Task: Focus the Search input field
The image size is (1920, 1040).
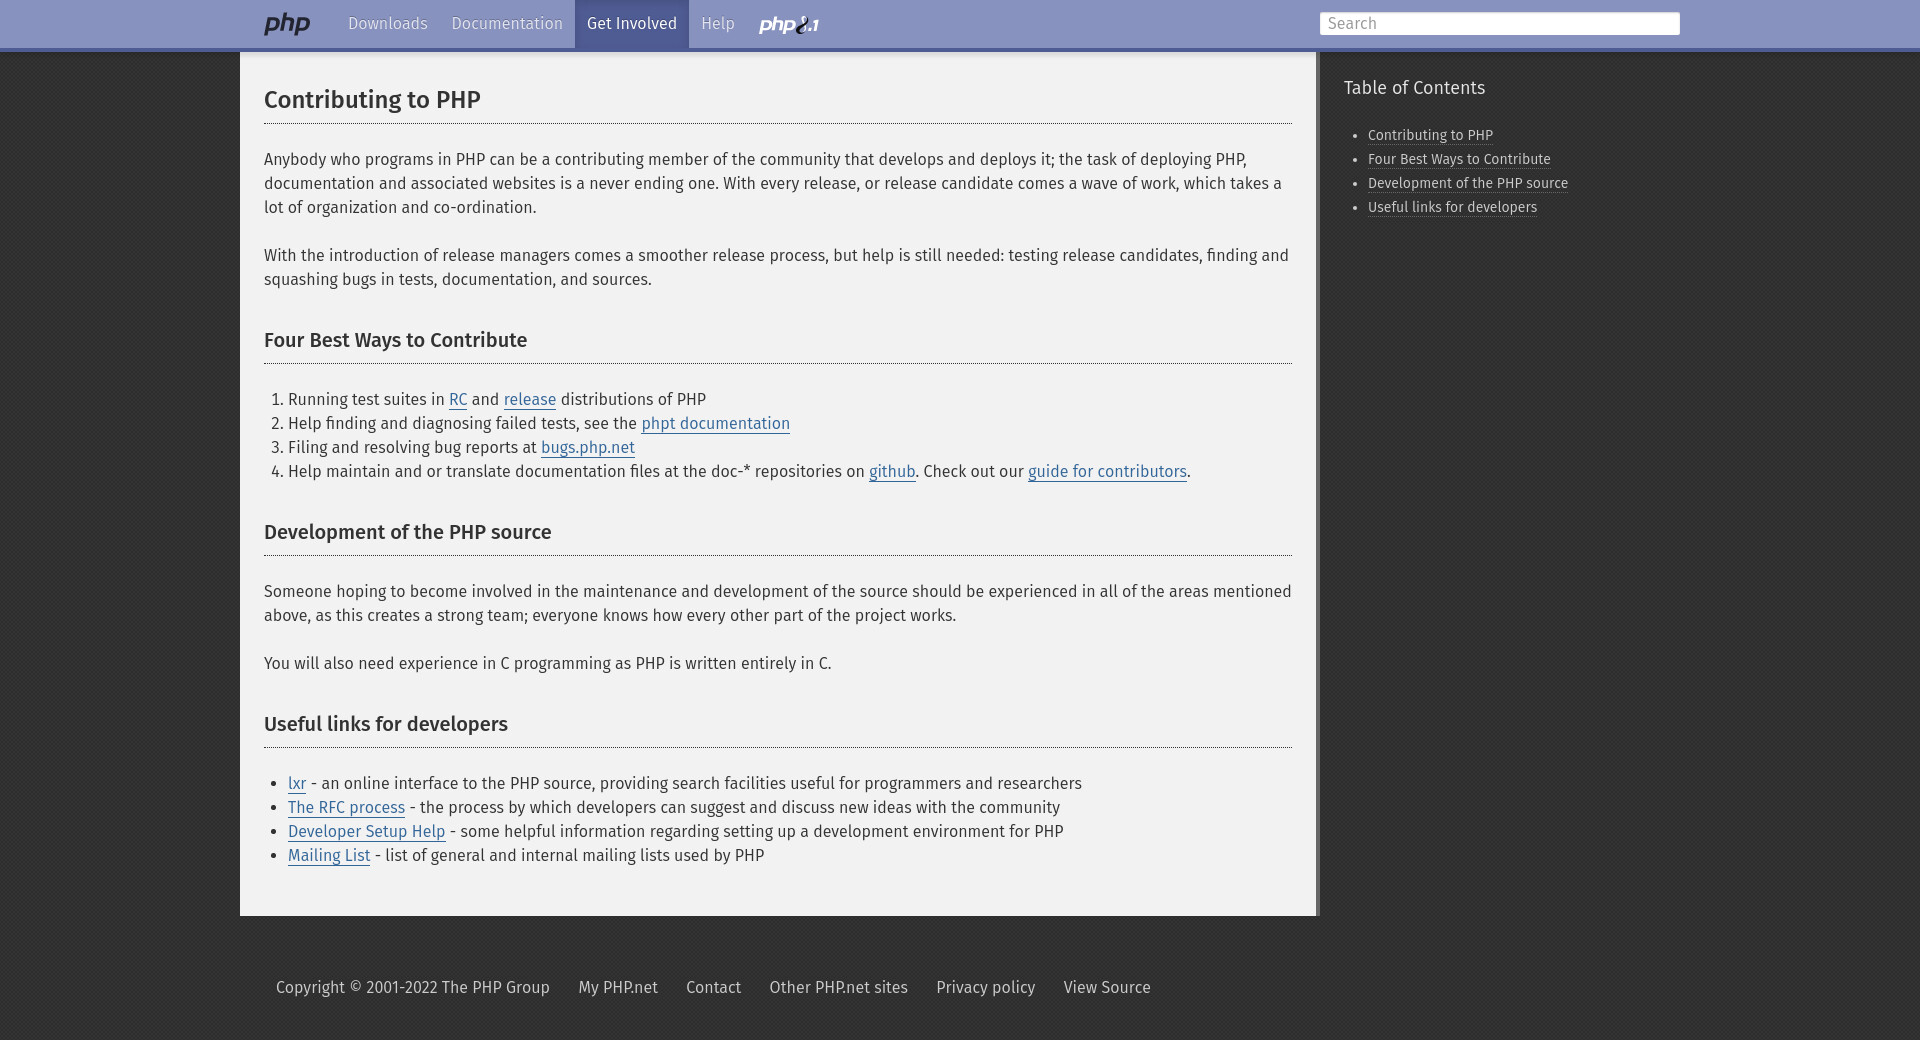Action: point(1498,24)
